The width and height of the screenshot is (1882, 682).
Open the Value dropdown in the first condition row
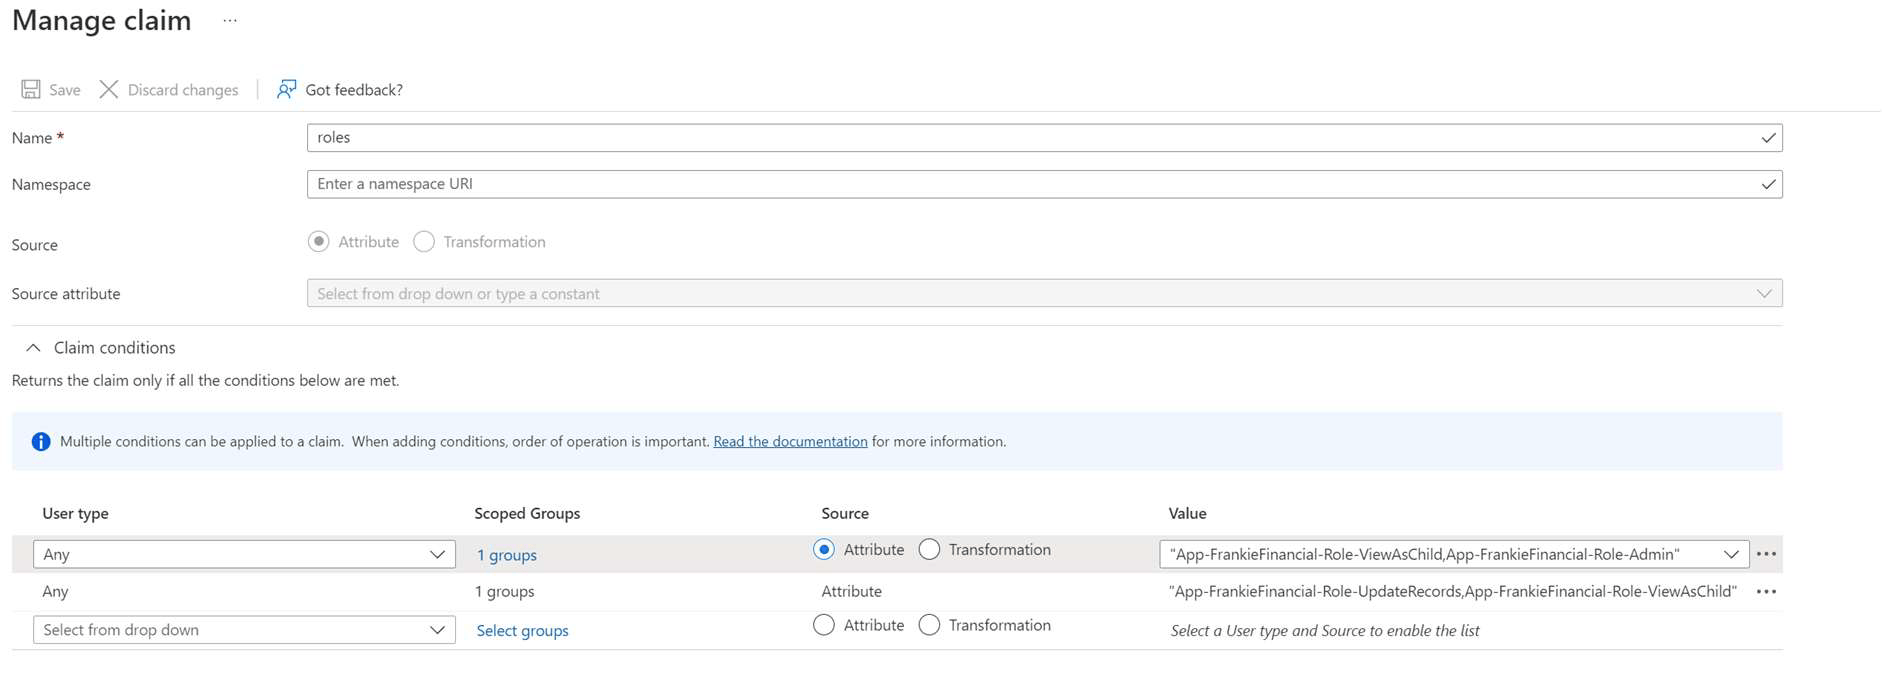(x=1730, y=554)
